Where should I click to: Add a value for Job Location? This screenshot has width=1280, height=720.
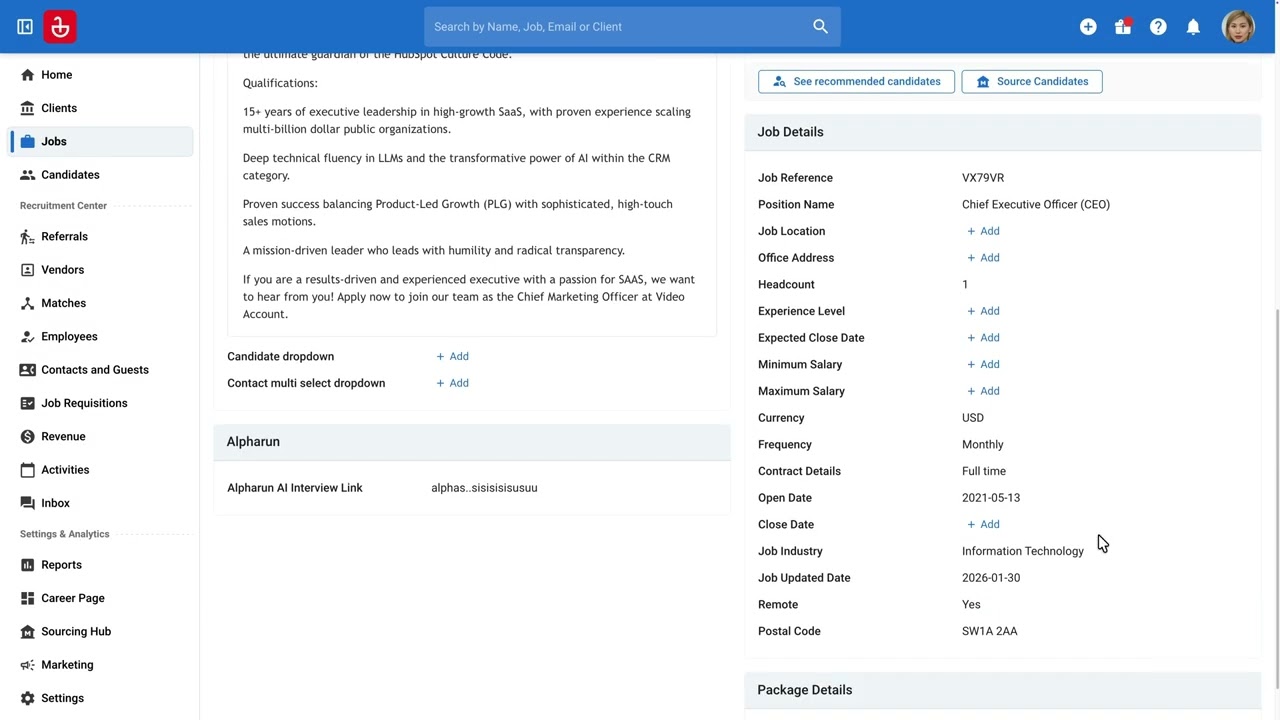[983, 231]
